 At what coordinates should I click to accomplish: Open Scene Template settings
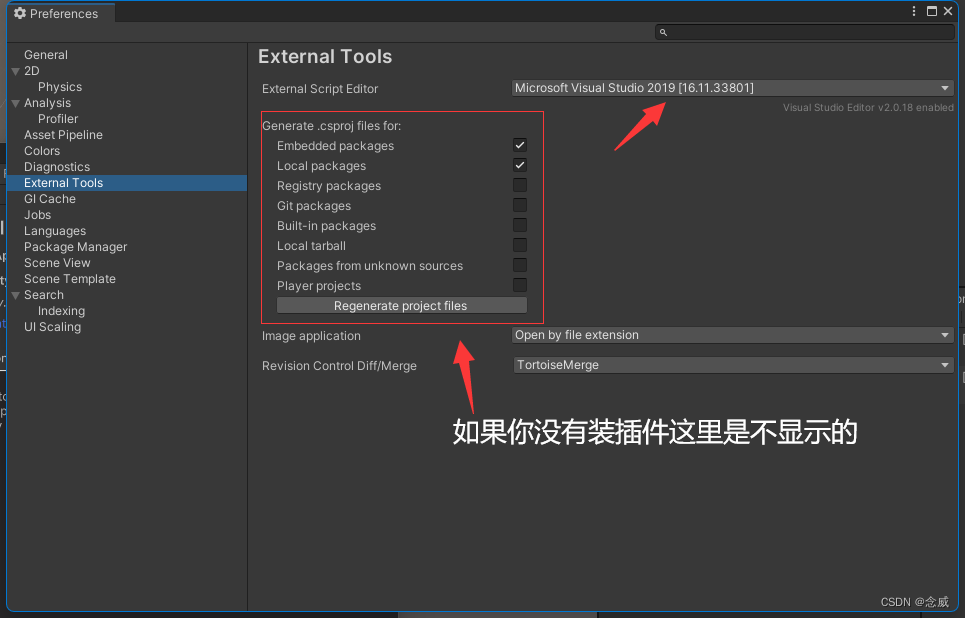70,279
